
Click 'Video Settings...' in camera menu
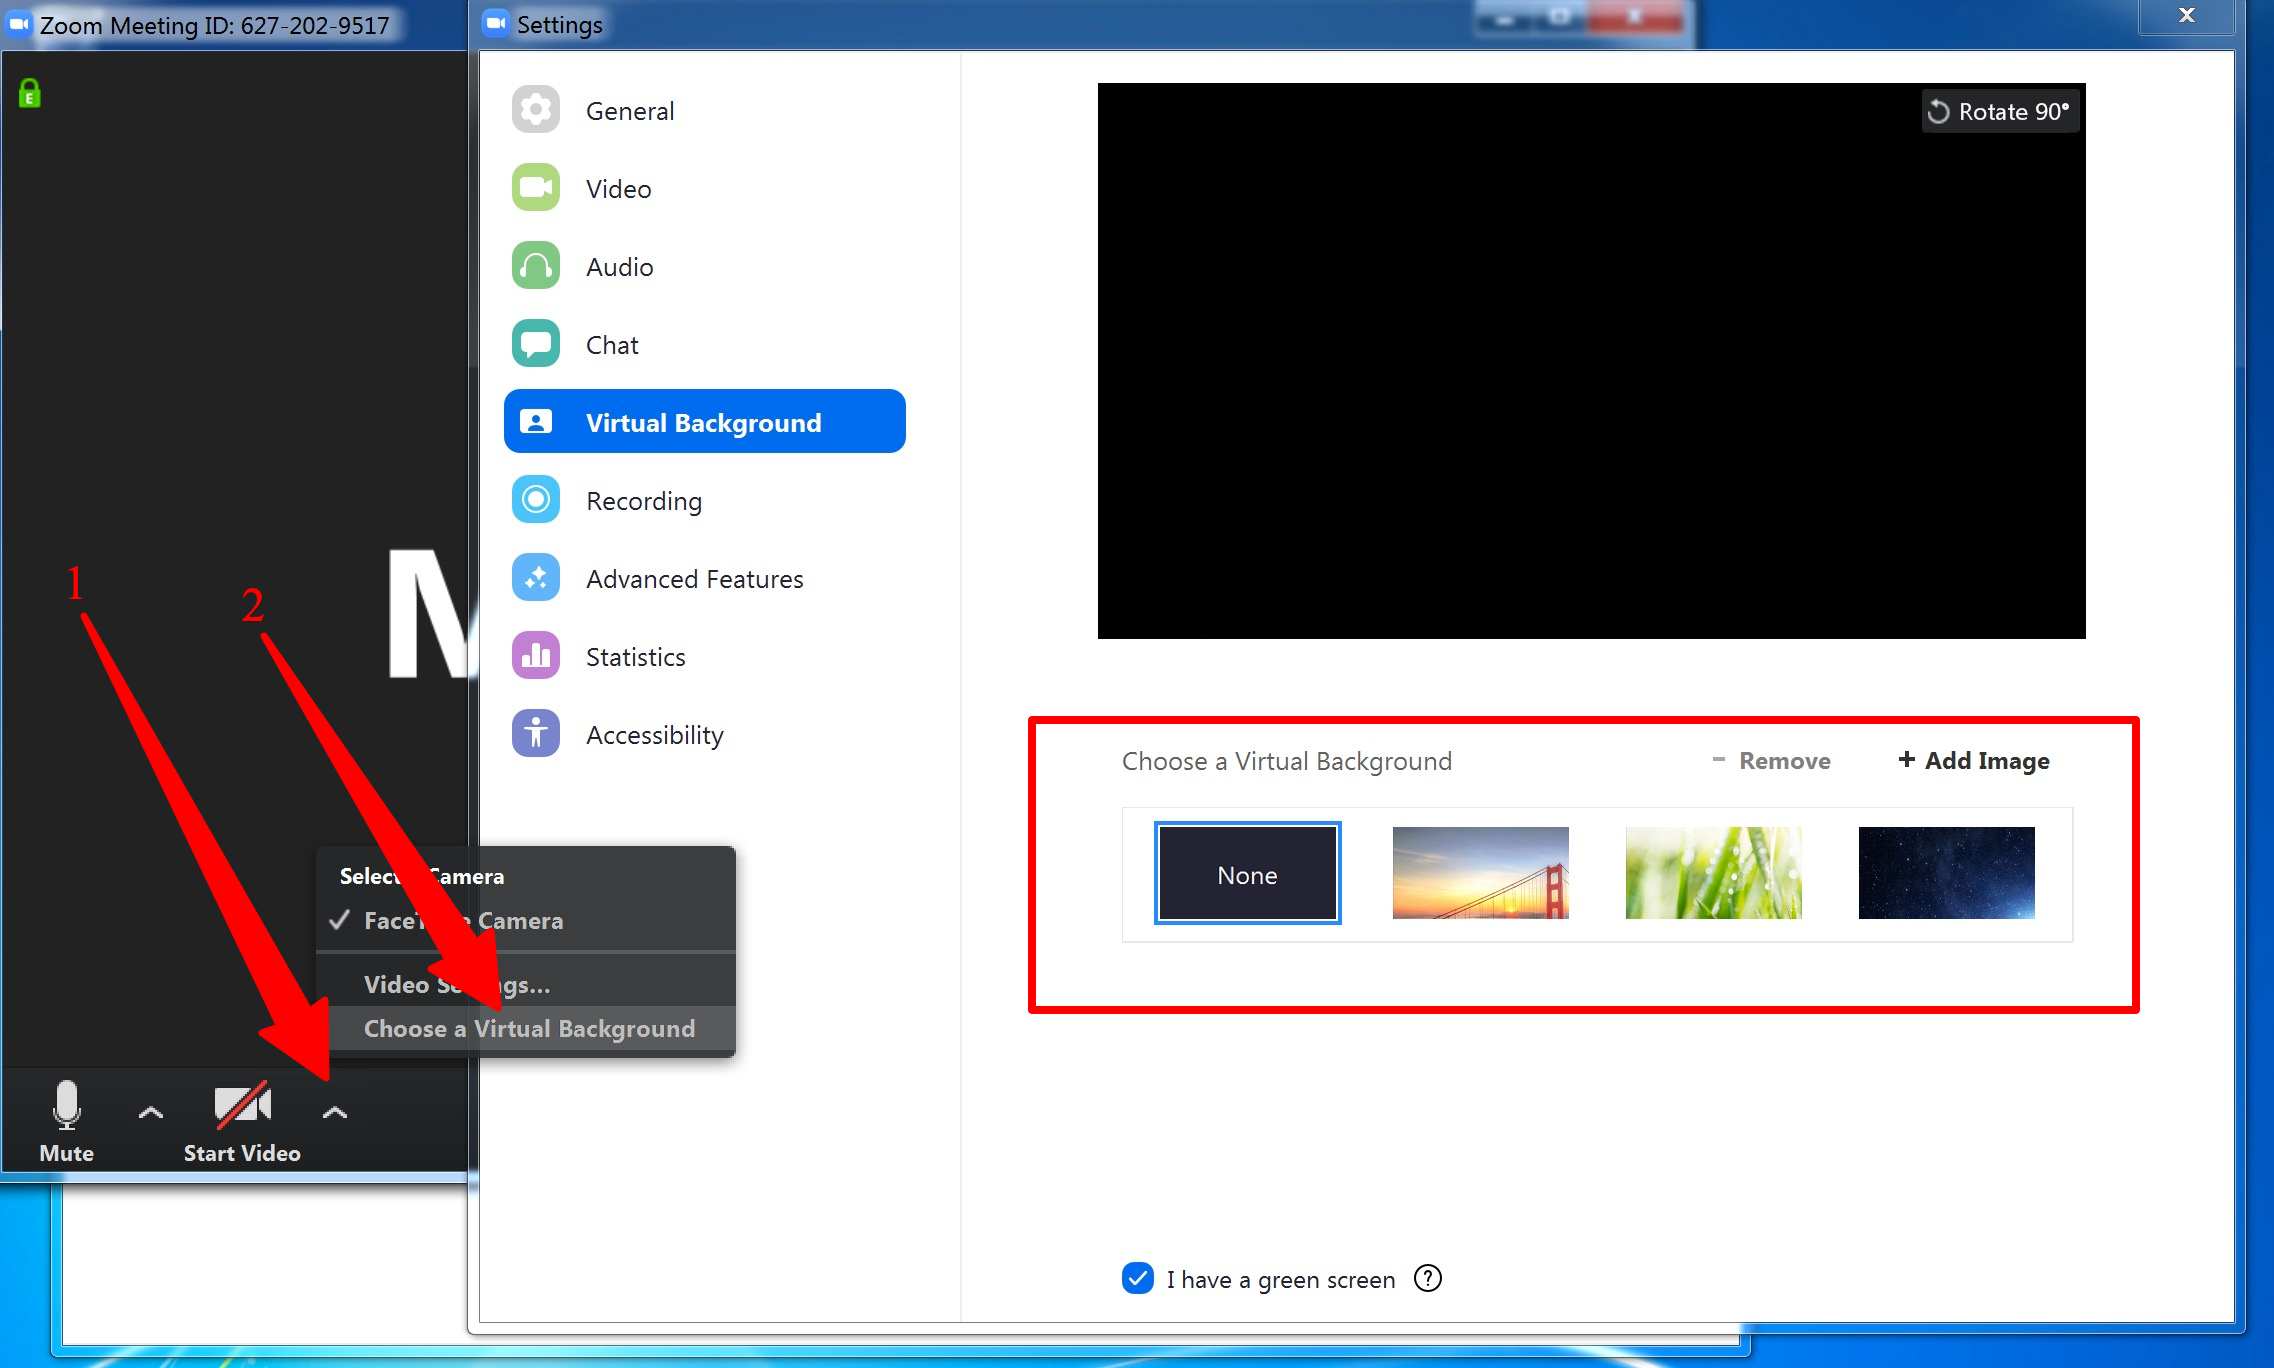(x=455, y=984)
